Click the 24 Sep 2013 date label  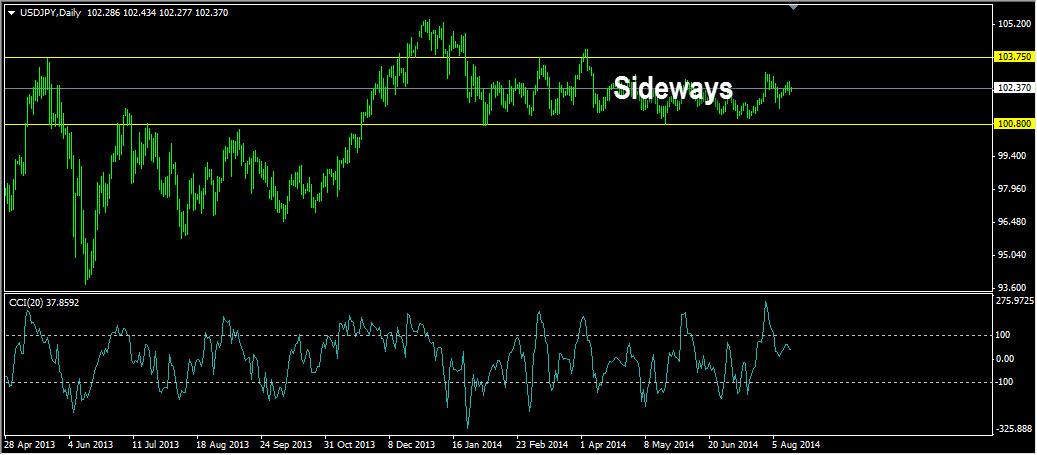coord(286,445)
